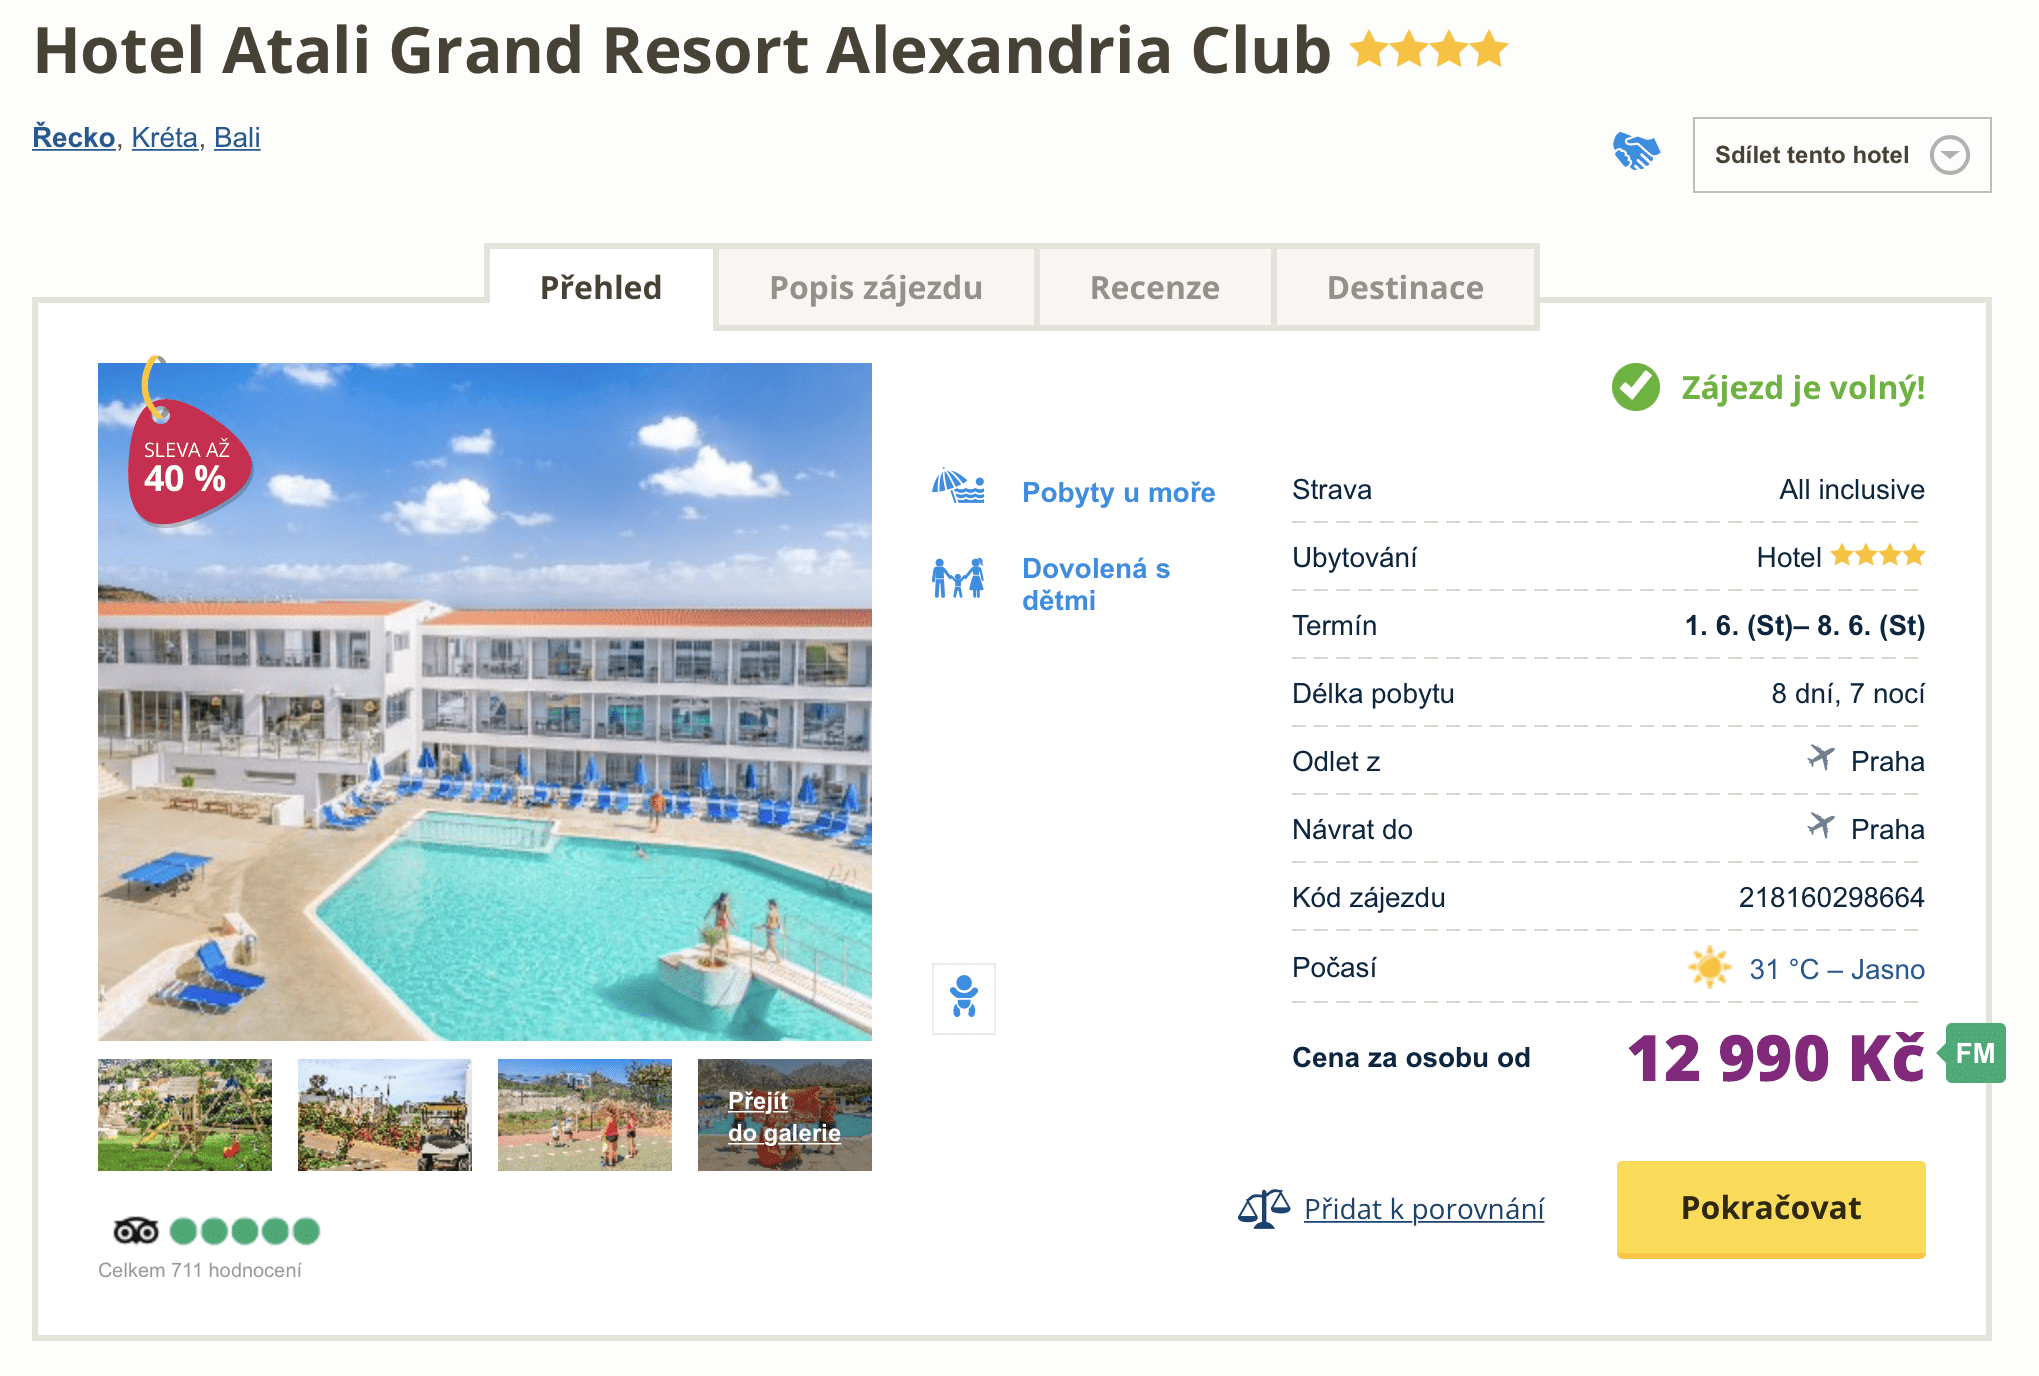Screen dimensions: 2039x1376
Task: Click the green FM price tag badge
Action: click(1976, 1053)
